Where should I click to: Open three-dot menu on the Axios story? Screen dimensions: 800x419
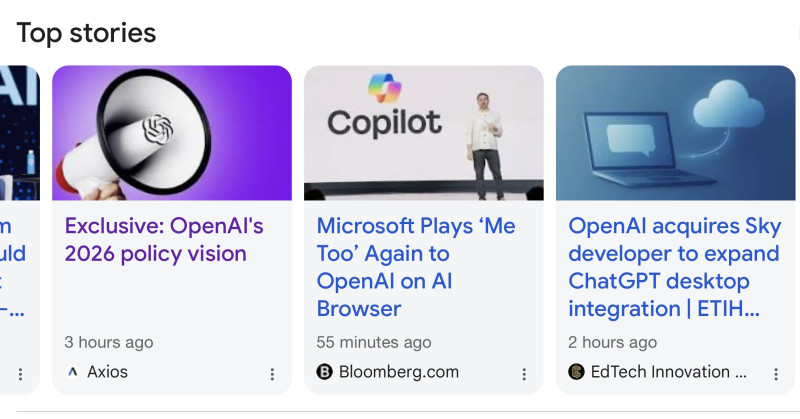pyautogui.click(x=272, y=374)
